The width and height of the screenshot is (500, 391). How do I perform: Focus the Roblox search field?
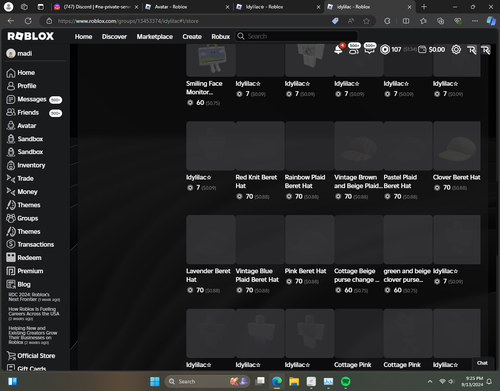(297, 36)
